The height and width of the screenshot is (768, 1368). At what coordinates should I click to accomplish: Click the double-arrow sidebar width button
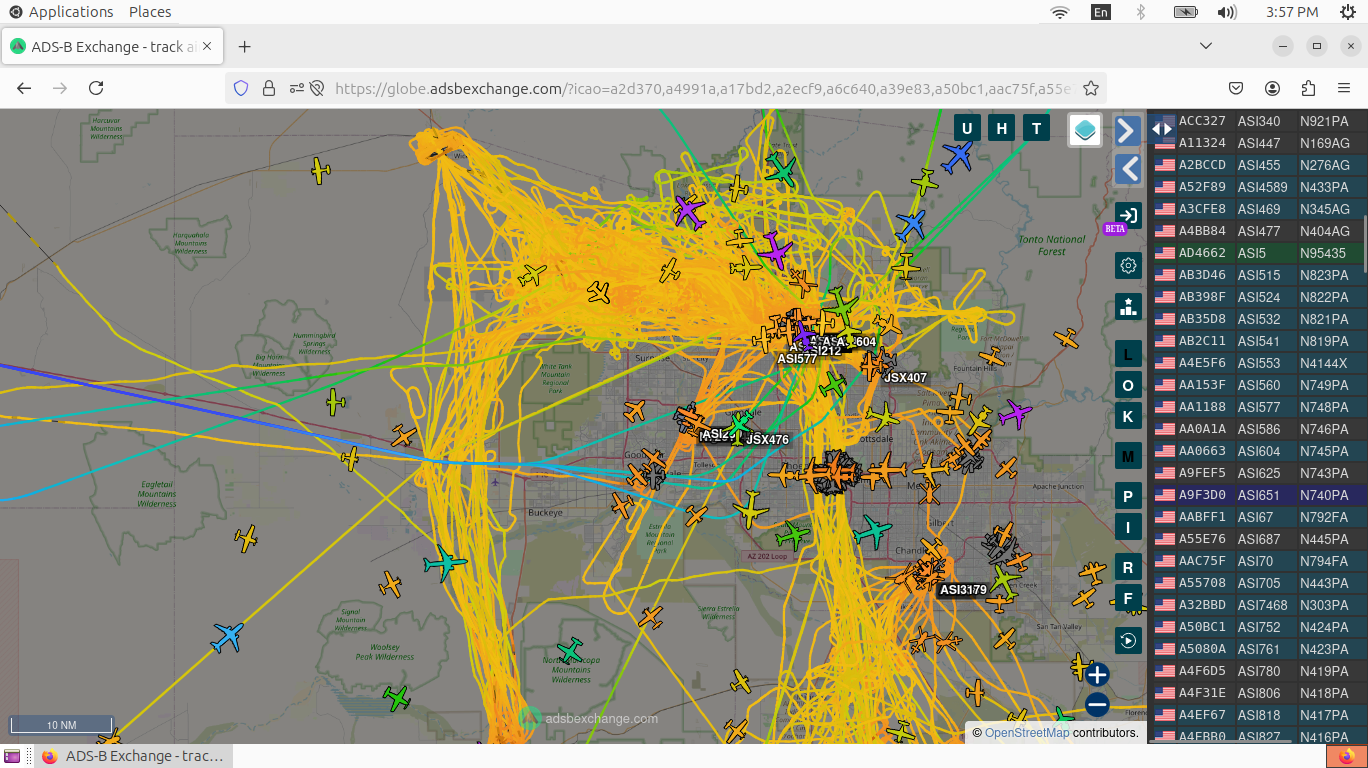click(1162, 129)
